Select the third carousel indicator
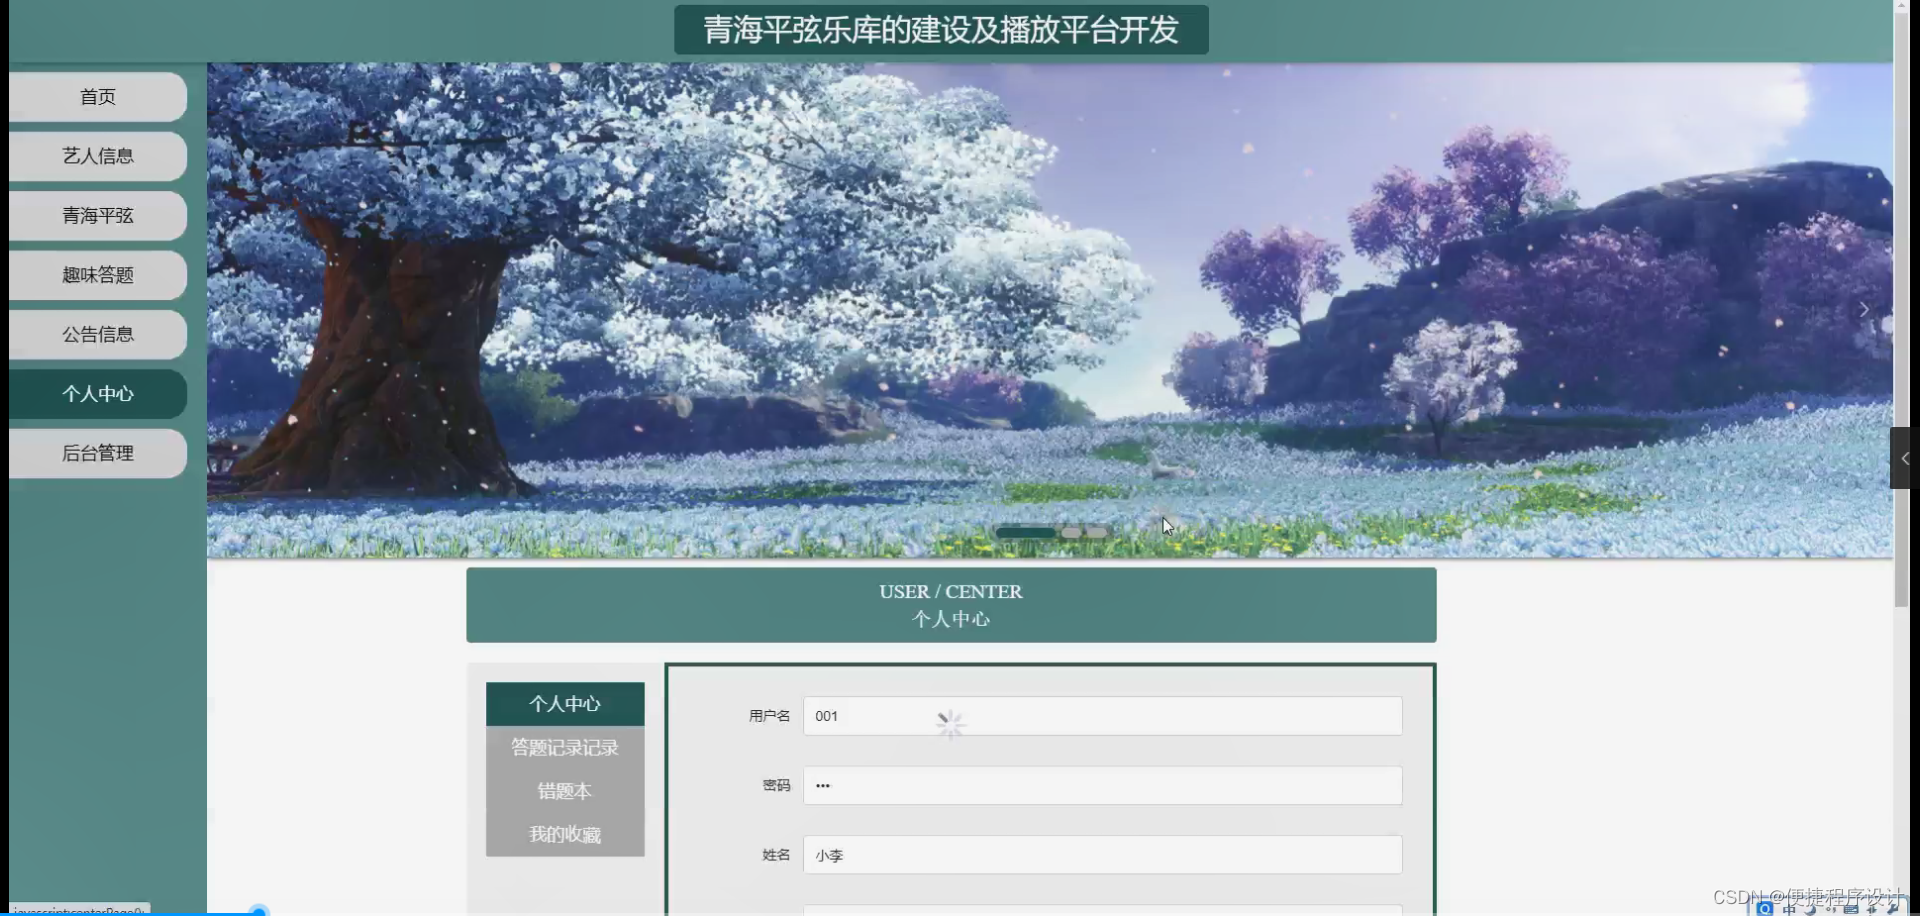The image size is (1920, 916). point(1097,533)
